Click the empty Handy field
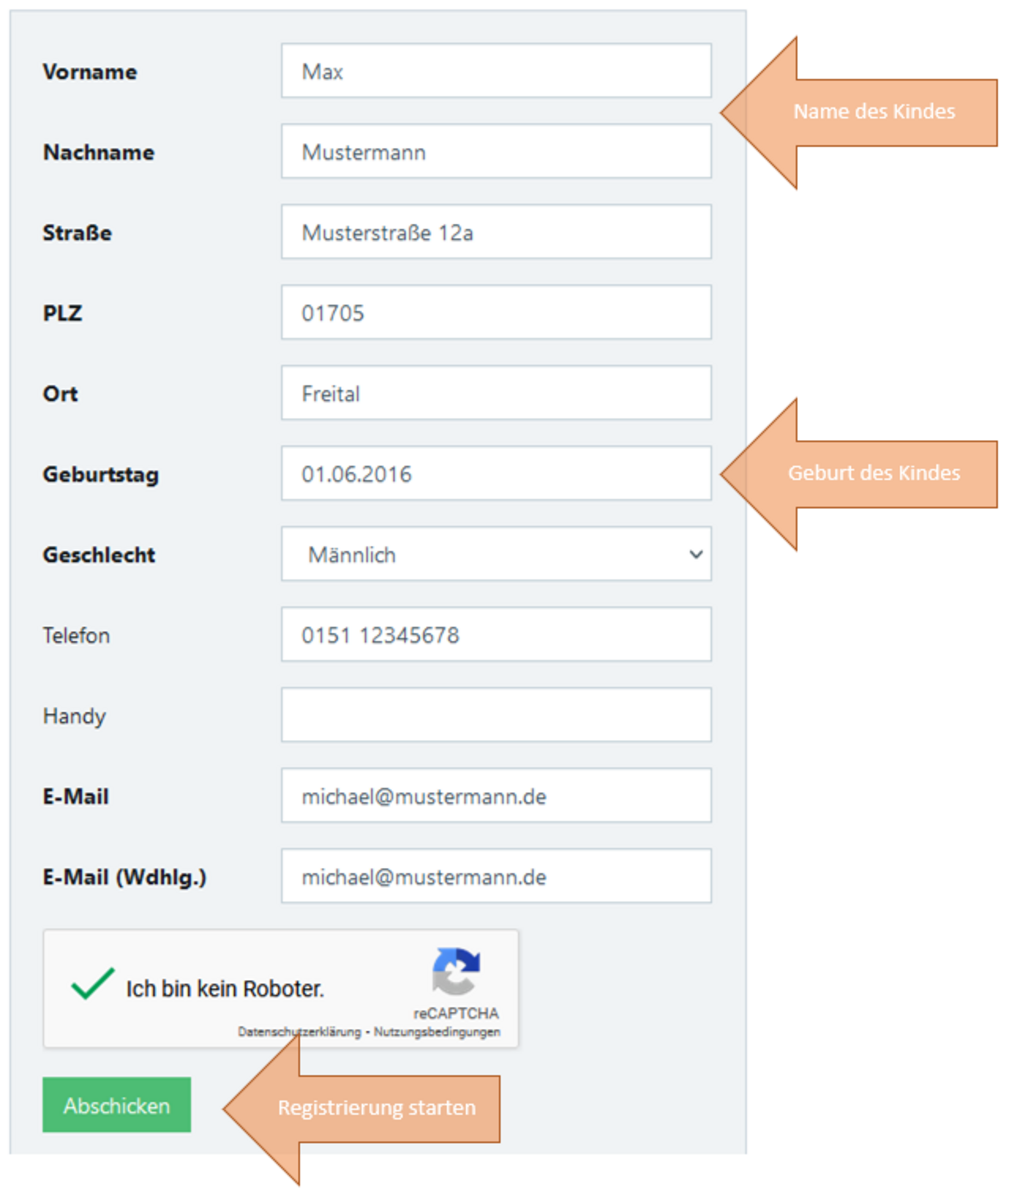The width and height of the screenshot is (1009, 1200). (x=496, y=715)
